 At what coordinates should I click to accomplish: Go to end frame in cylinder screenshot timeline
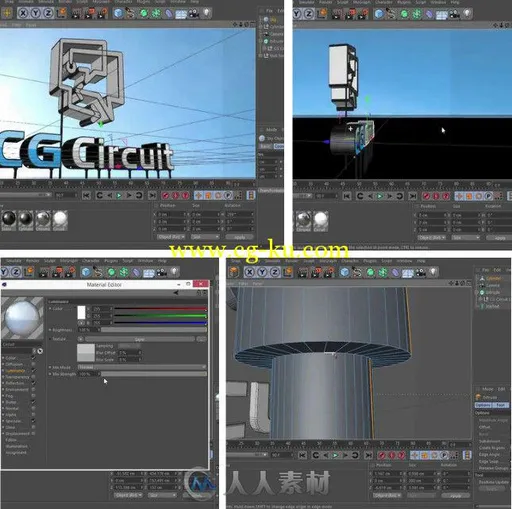[368, 455]
